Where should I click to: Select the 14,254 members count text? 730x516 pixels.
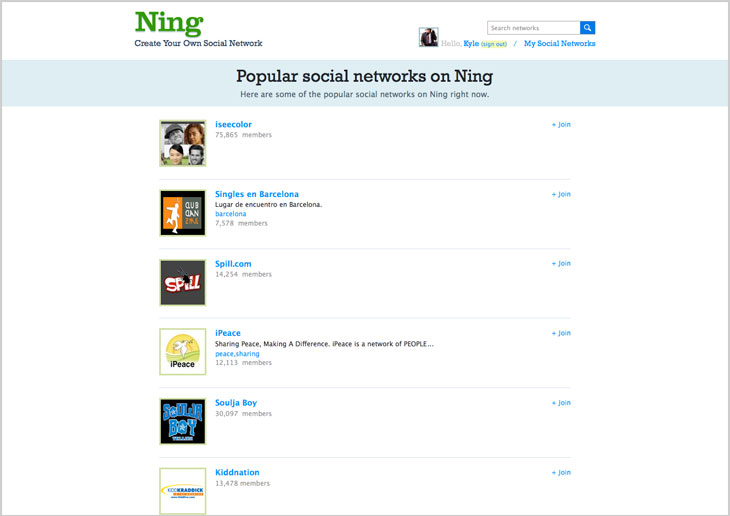pos(243,274)
